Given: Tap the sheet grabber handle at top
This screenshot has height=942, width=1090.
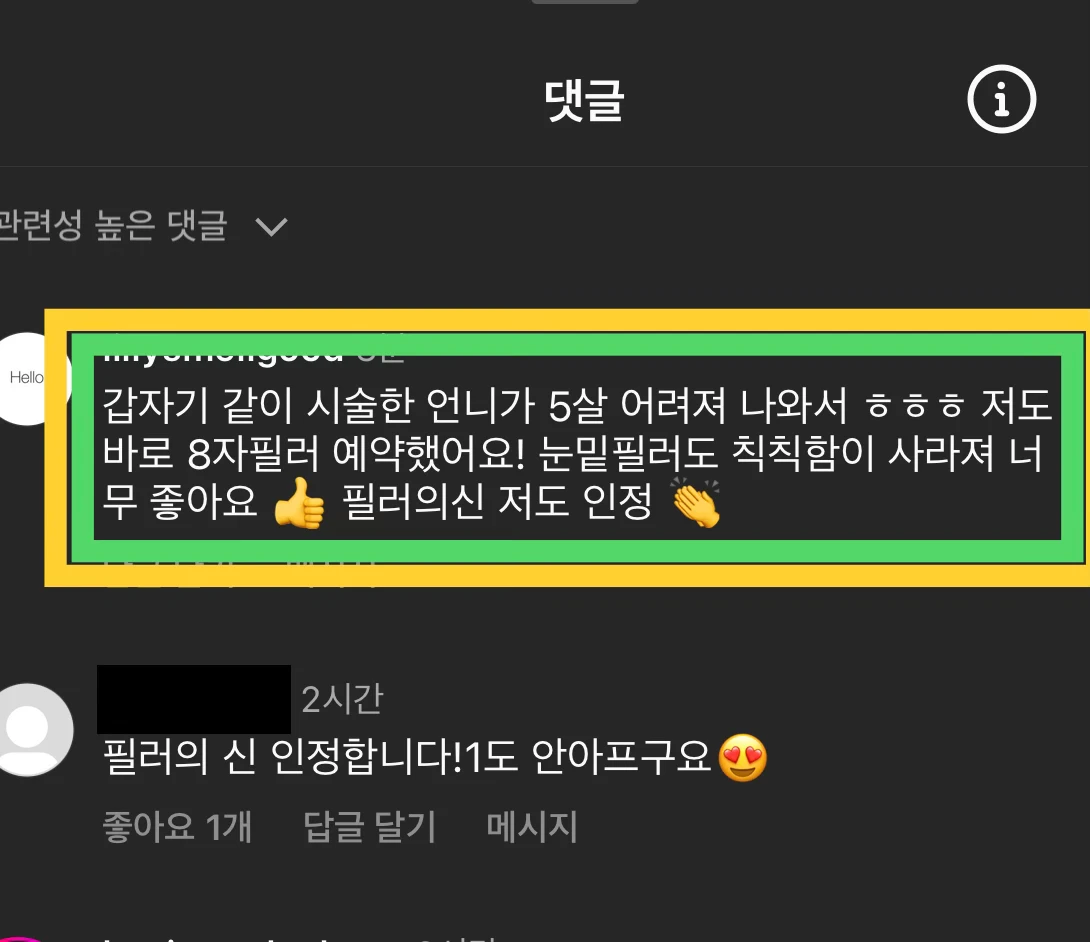Looking at the screenshot, I should pos(585,2).
